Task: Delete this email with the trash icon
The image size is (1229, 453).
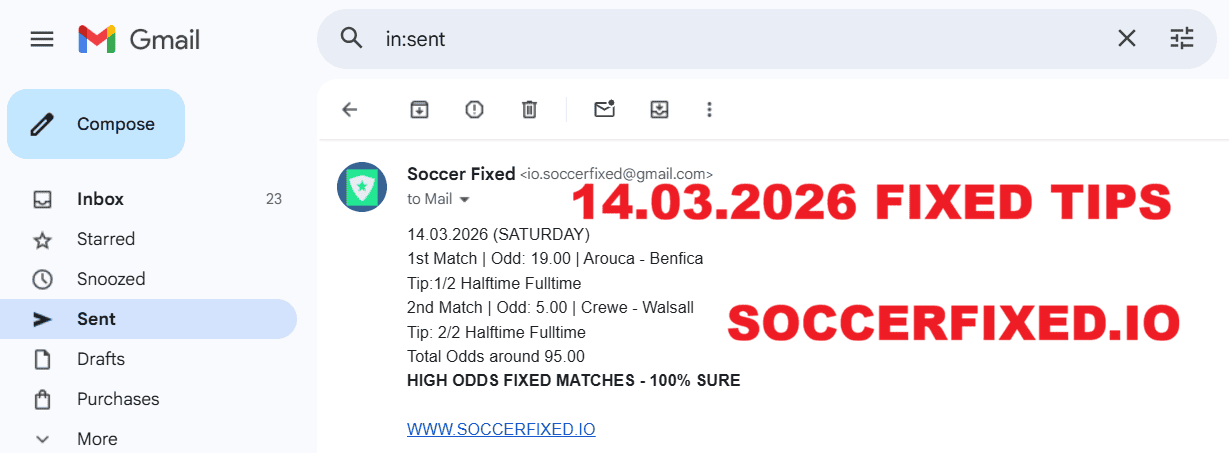Action: click(529, 110)
